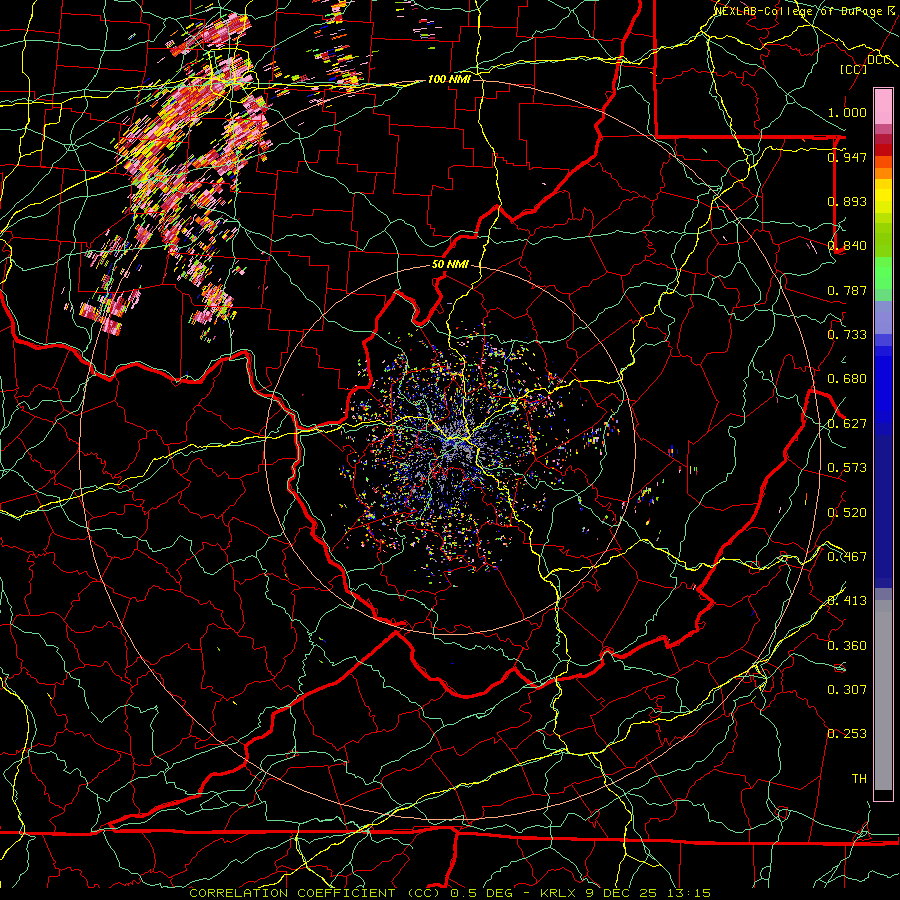
Task: Click the 0.840 scale value
Action: 847,246
